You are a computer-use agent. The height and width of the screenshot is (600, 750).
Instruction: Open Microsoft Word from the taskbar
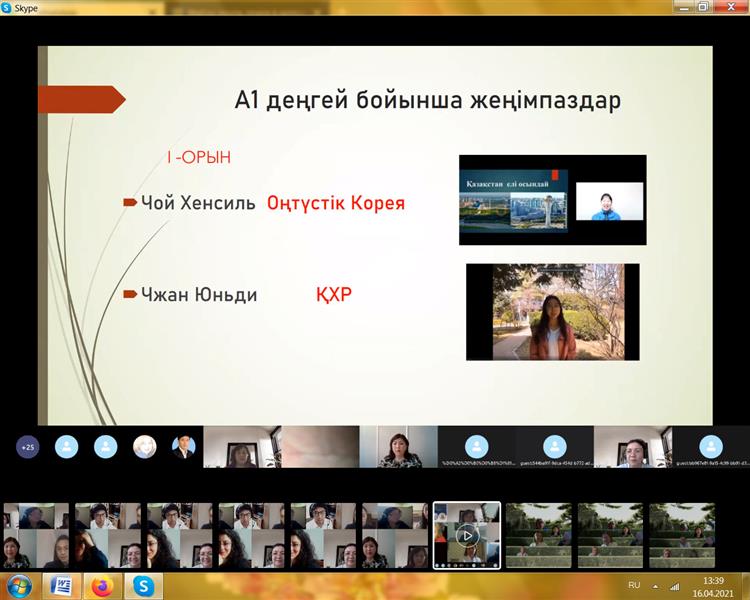click(60, 584)
